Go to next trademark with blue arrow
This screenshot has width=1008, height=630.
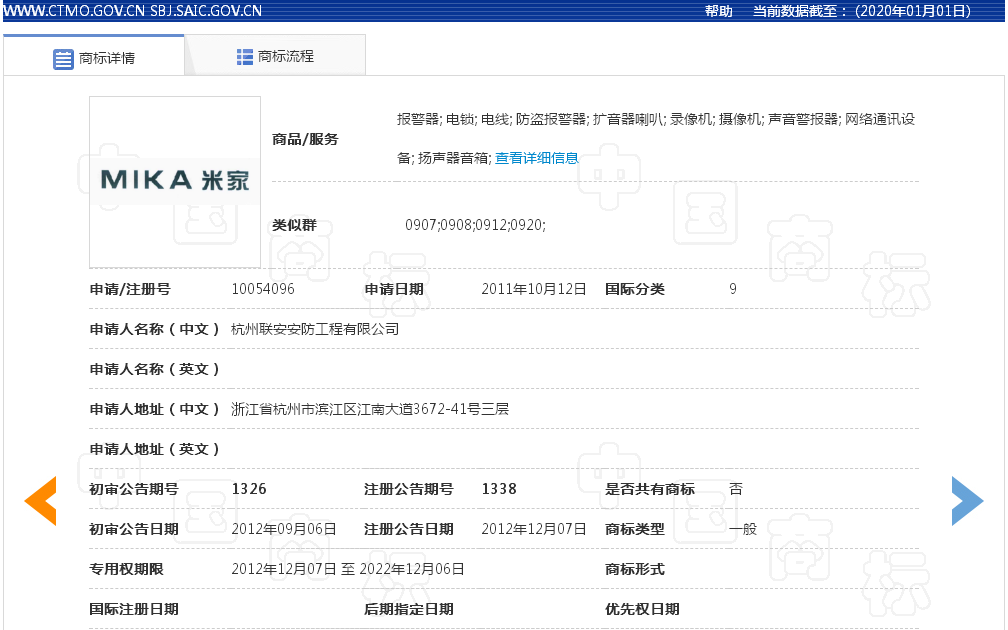[968, 501]
